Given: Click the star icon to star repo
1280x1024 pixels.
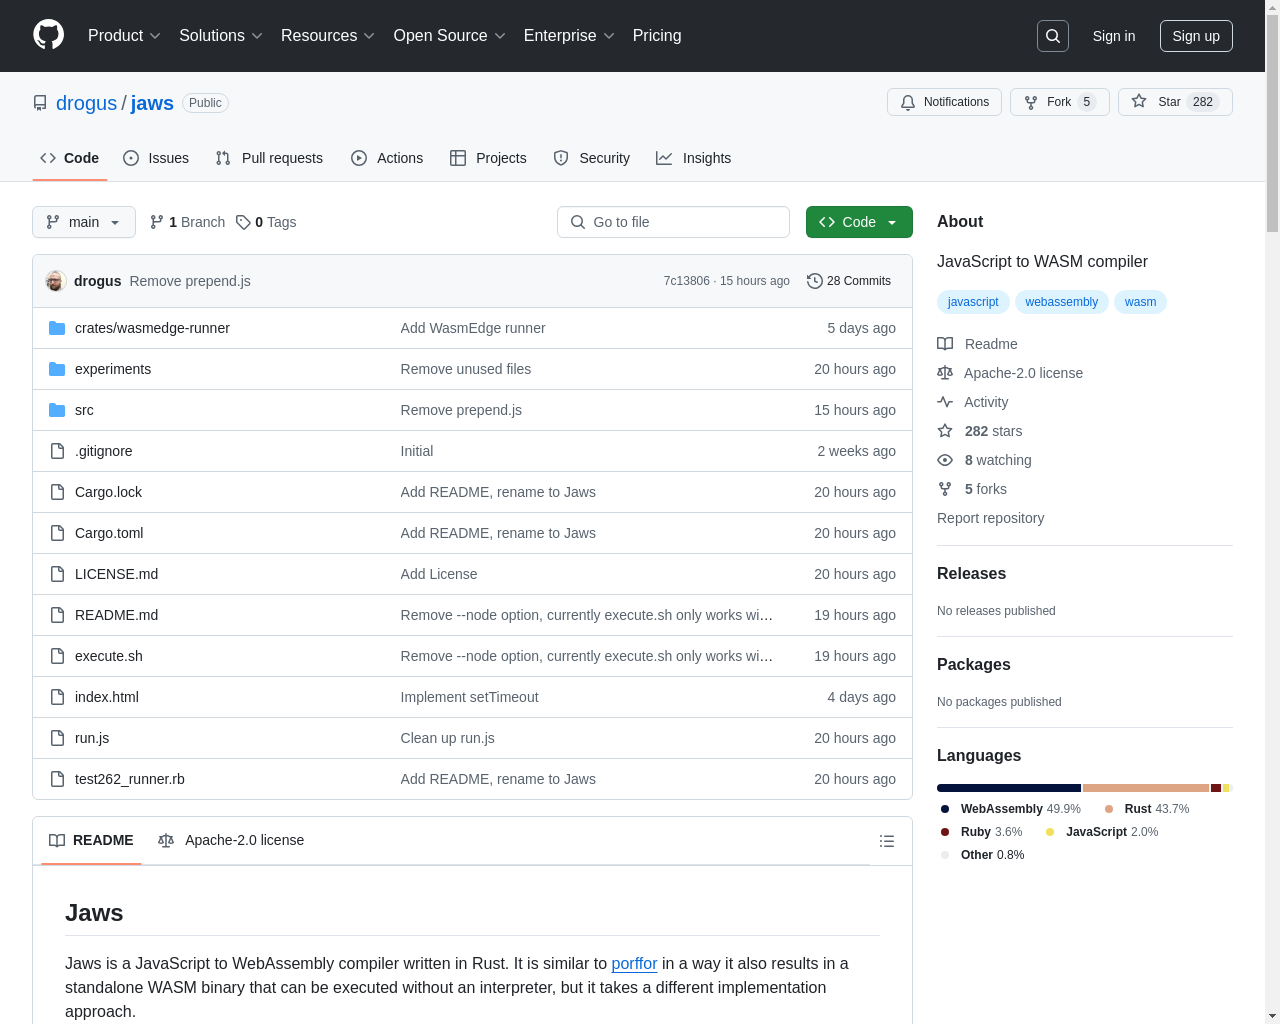Looking at the screenshot, I should coord(1139,101).
